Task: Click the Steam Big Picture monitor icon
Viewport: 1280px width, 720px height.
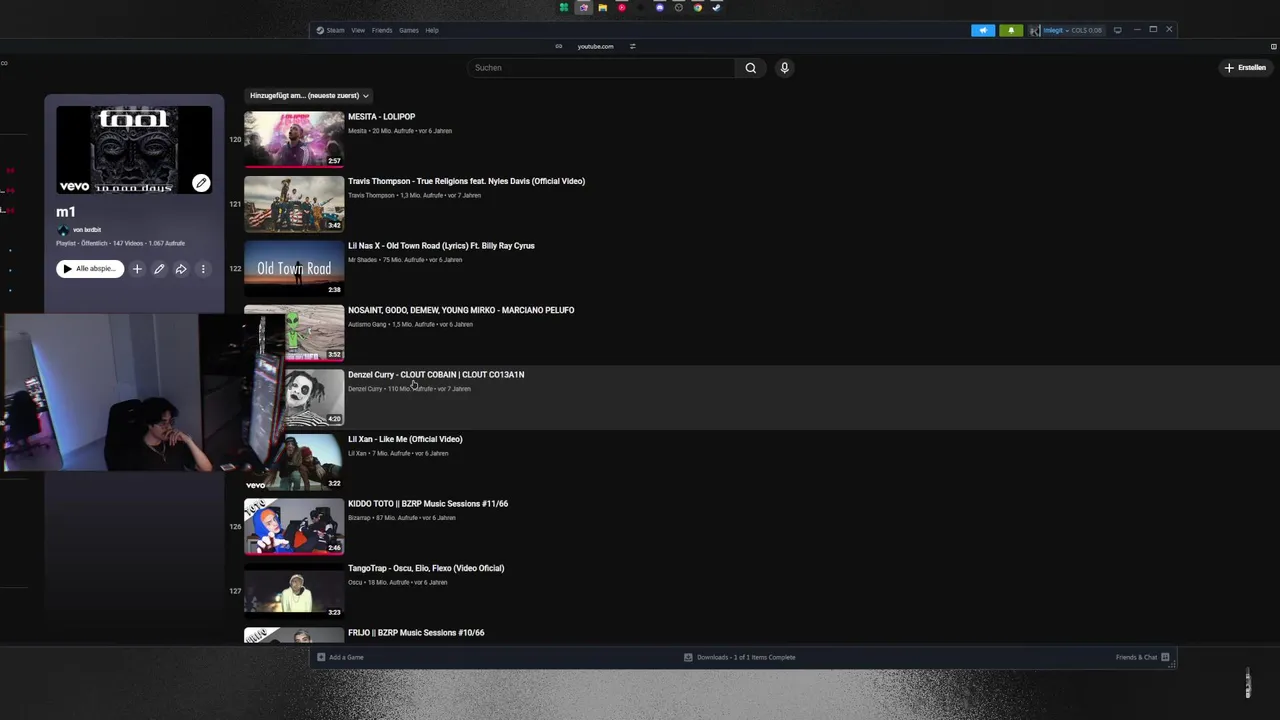Action: (x=1117, y=30)
